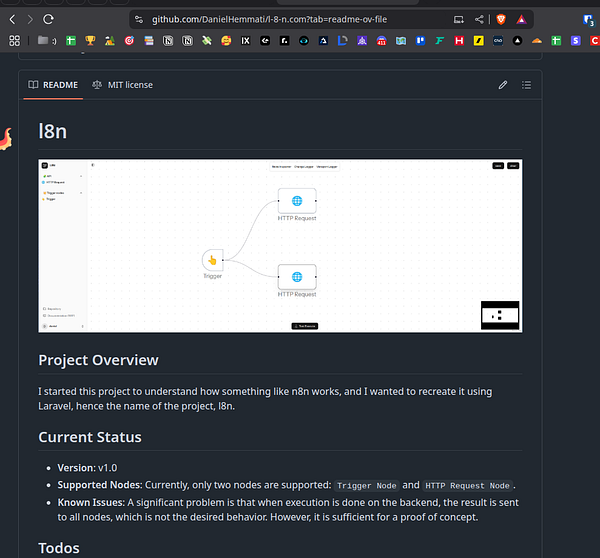Open the hugging emoji face bookmark
This screenshot has height=558, width=600.
point(226,41)
